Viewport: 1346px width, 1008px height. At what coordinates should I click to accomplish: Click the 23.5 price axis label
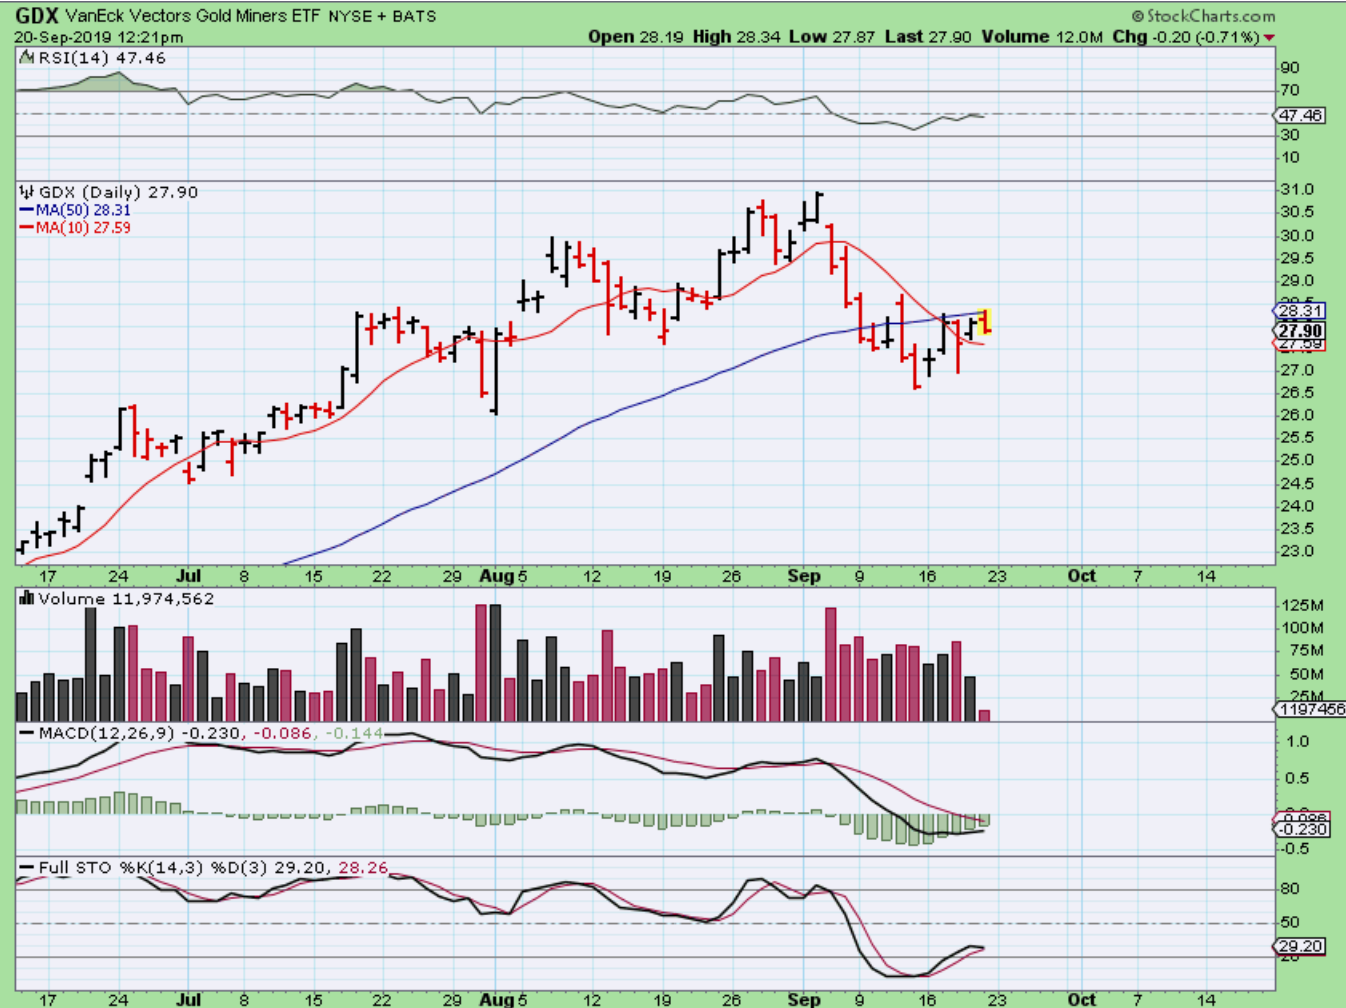pyautogui.click(x=1298, y=529)
